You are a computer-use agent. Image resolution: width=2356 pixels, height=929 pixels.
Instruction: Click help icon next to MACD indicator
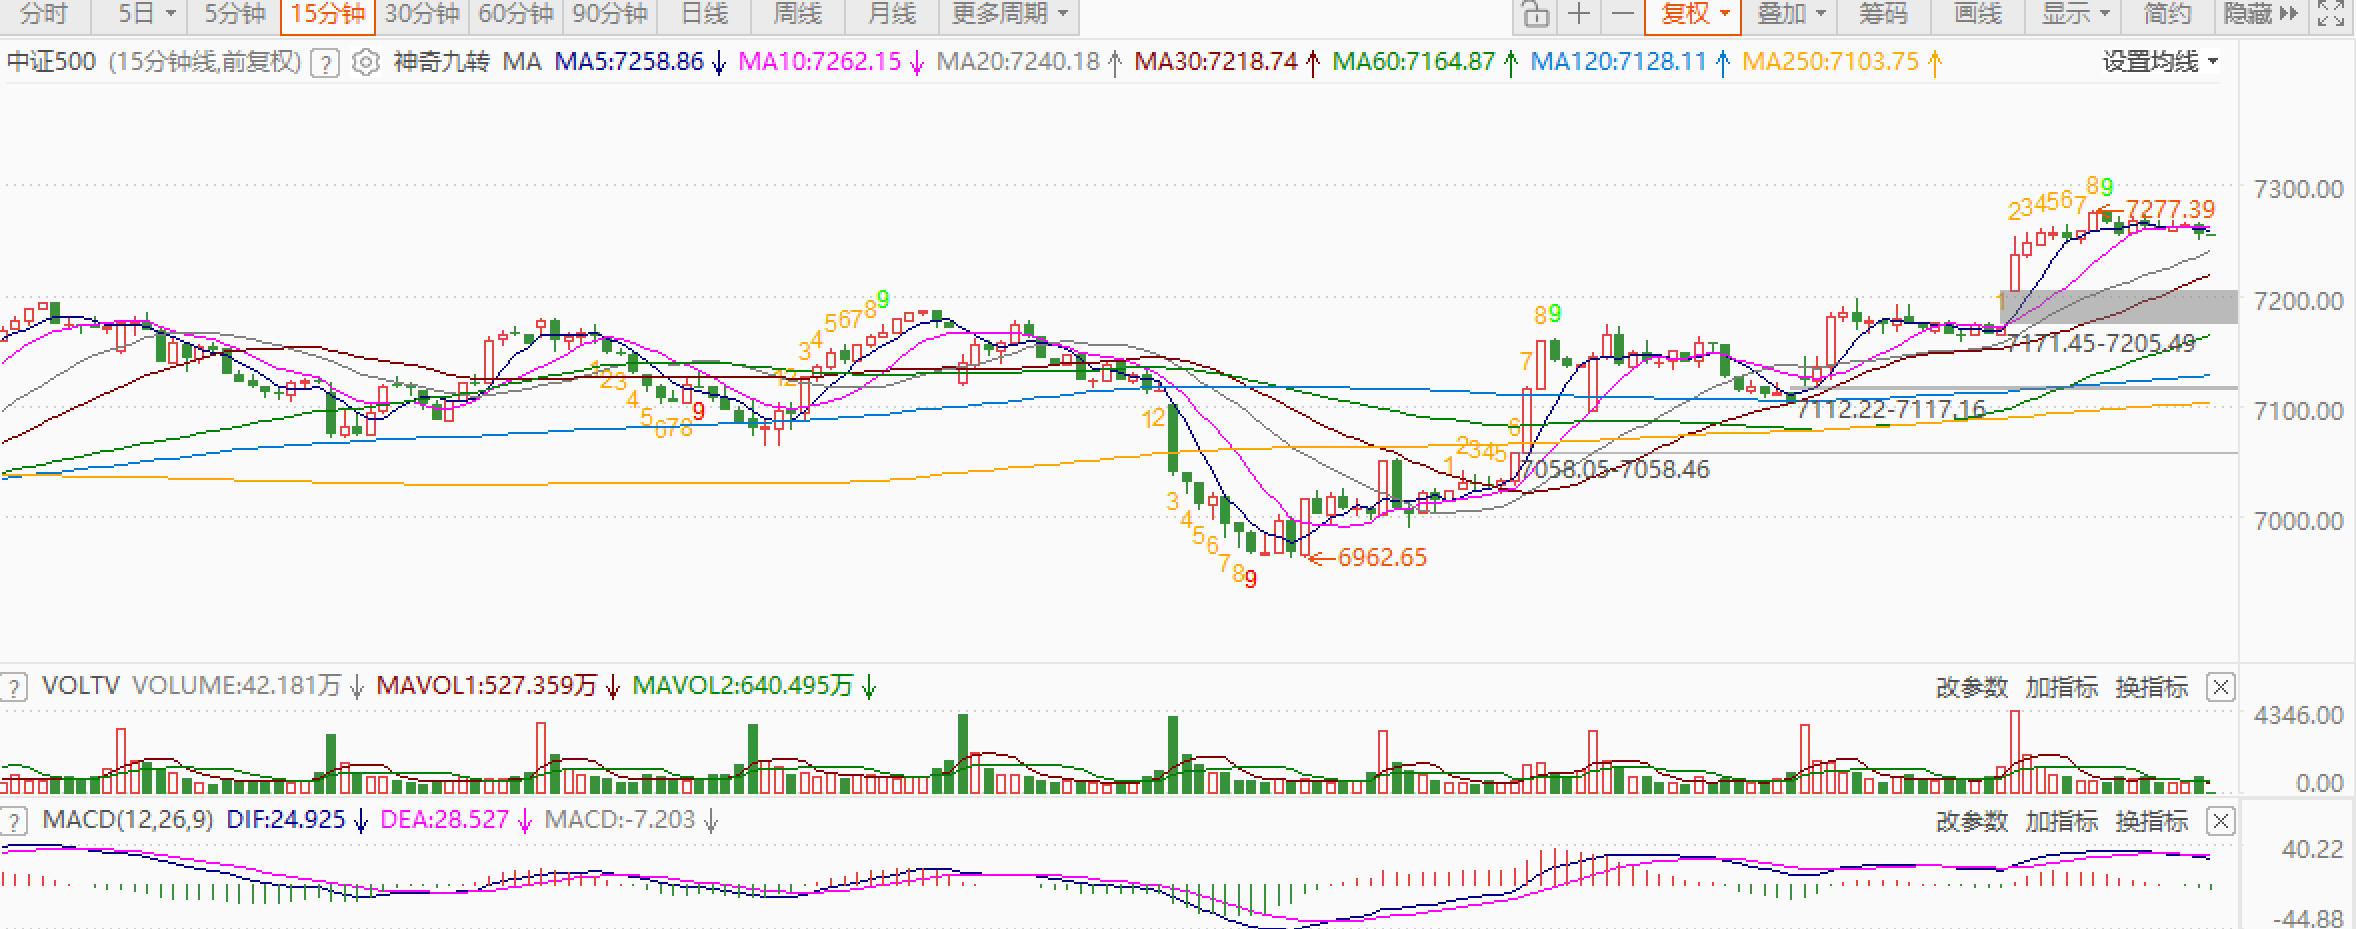coord(14,821)
